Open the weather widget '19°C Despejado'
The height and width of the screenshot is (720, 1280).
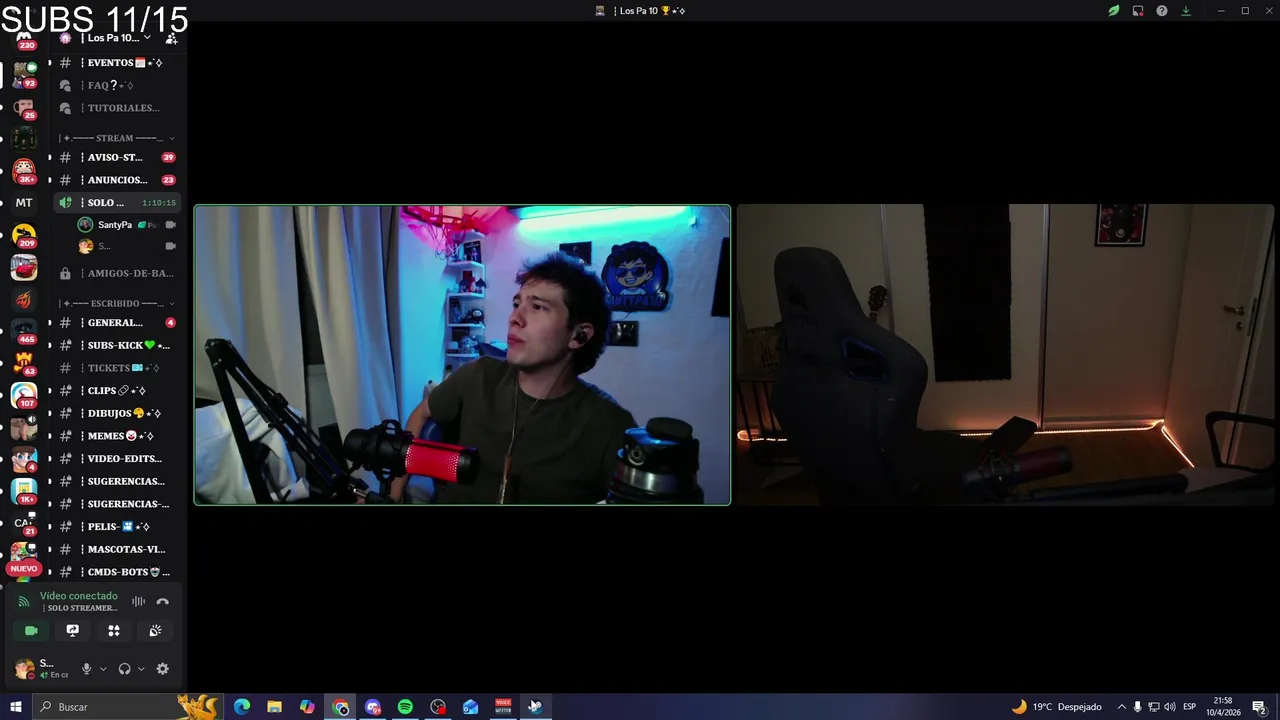1056,707
